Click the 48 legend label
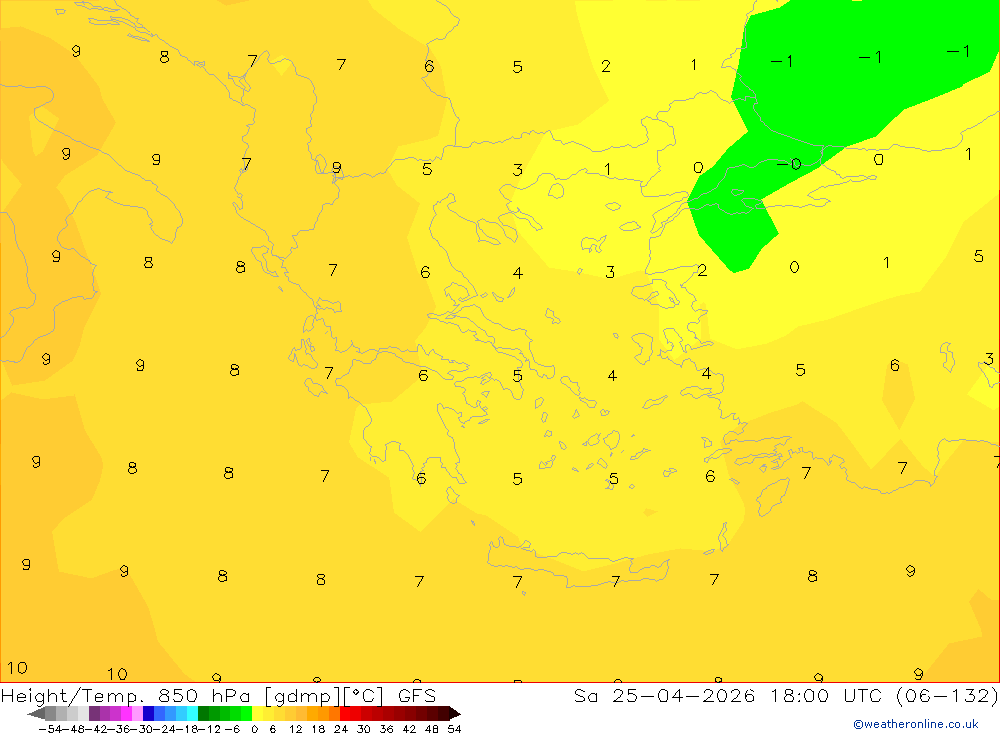This screenshot has height=733, width=1000. point(432,729)
